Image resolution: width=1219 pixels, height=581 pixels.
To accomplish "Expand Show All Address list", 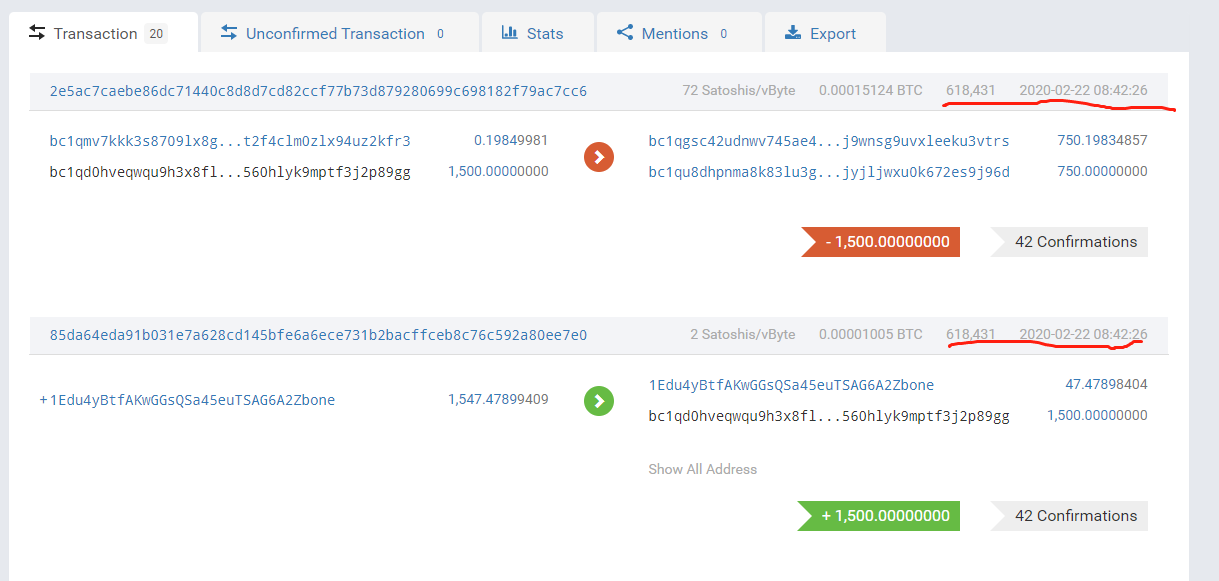I will click(702, 469).
